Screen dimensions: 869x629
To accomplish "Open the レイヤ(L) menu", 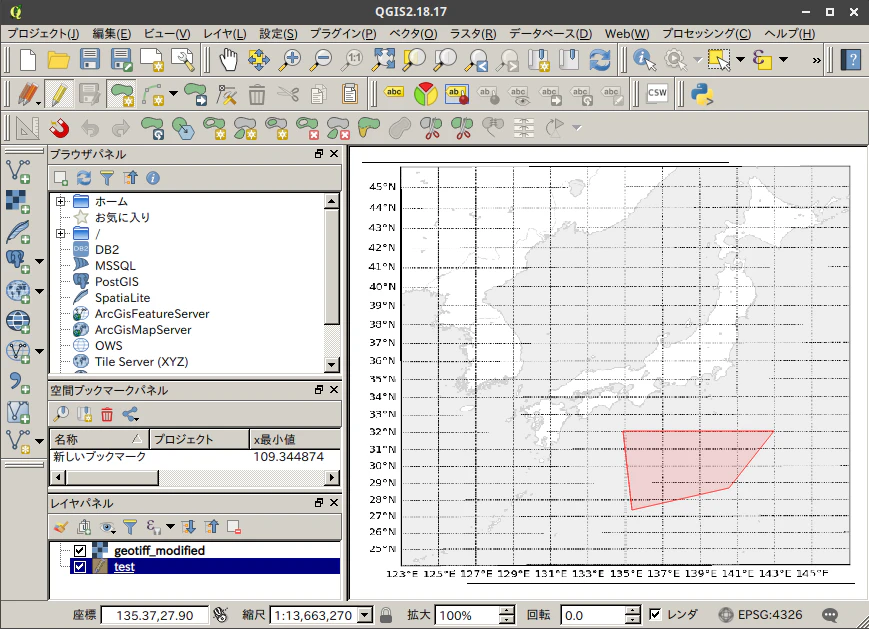I will tap(224, 33).
